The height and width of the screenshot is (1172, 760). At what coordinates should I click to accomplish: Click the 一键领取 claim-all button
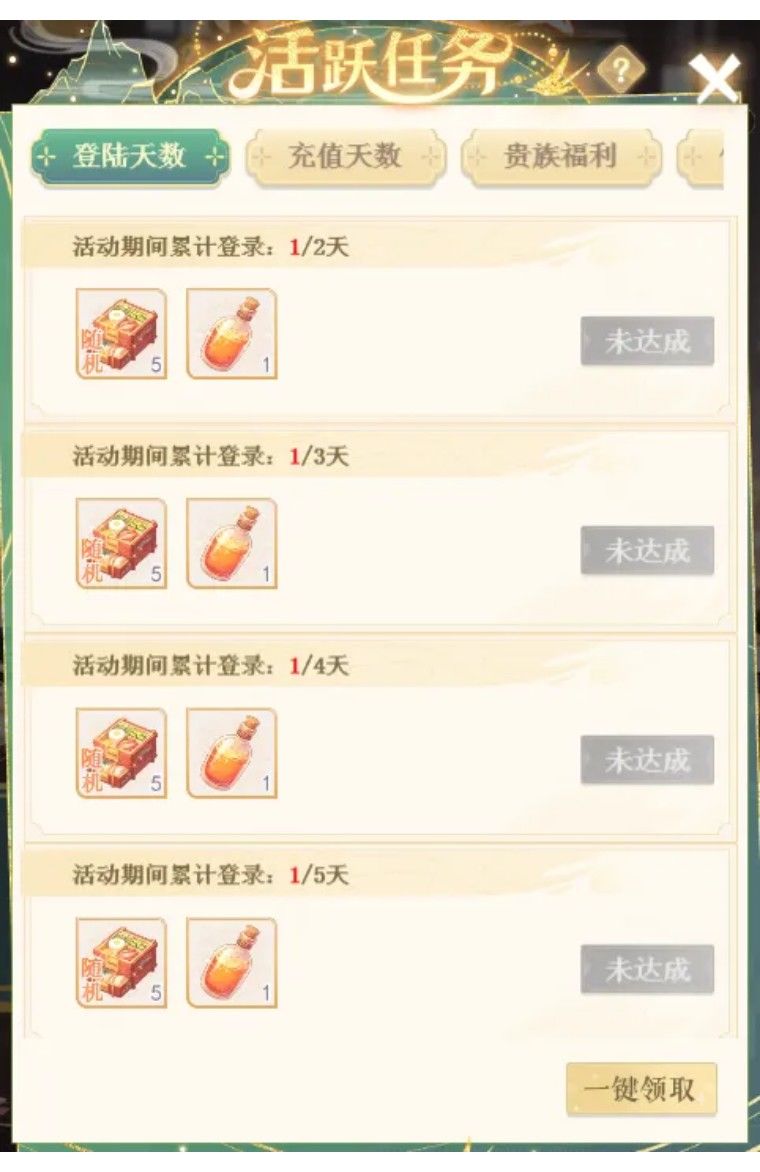[641, 1089]
